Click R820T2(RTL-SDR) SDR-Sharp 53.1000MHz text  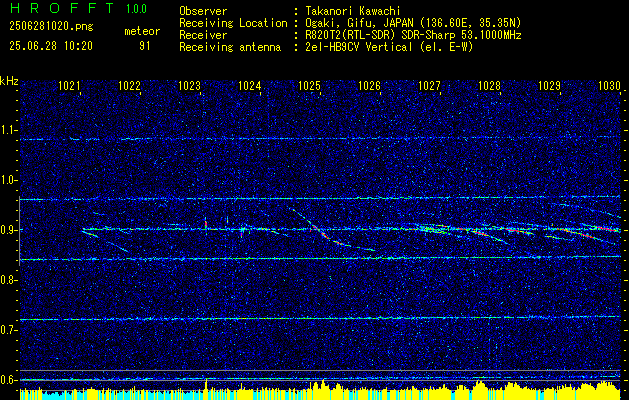tap(412, 35)
